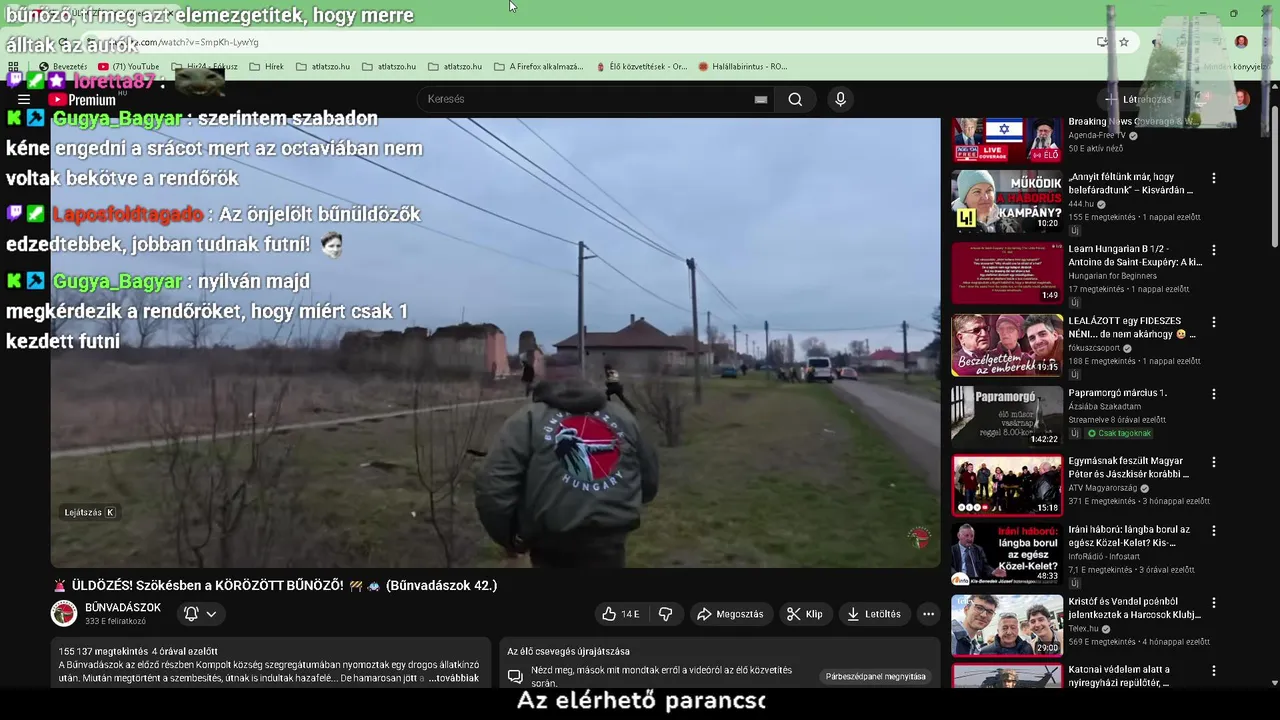Open on-screen keyboard icon in search box
This screenshot has height=720, width=1280.
761,99
